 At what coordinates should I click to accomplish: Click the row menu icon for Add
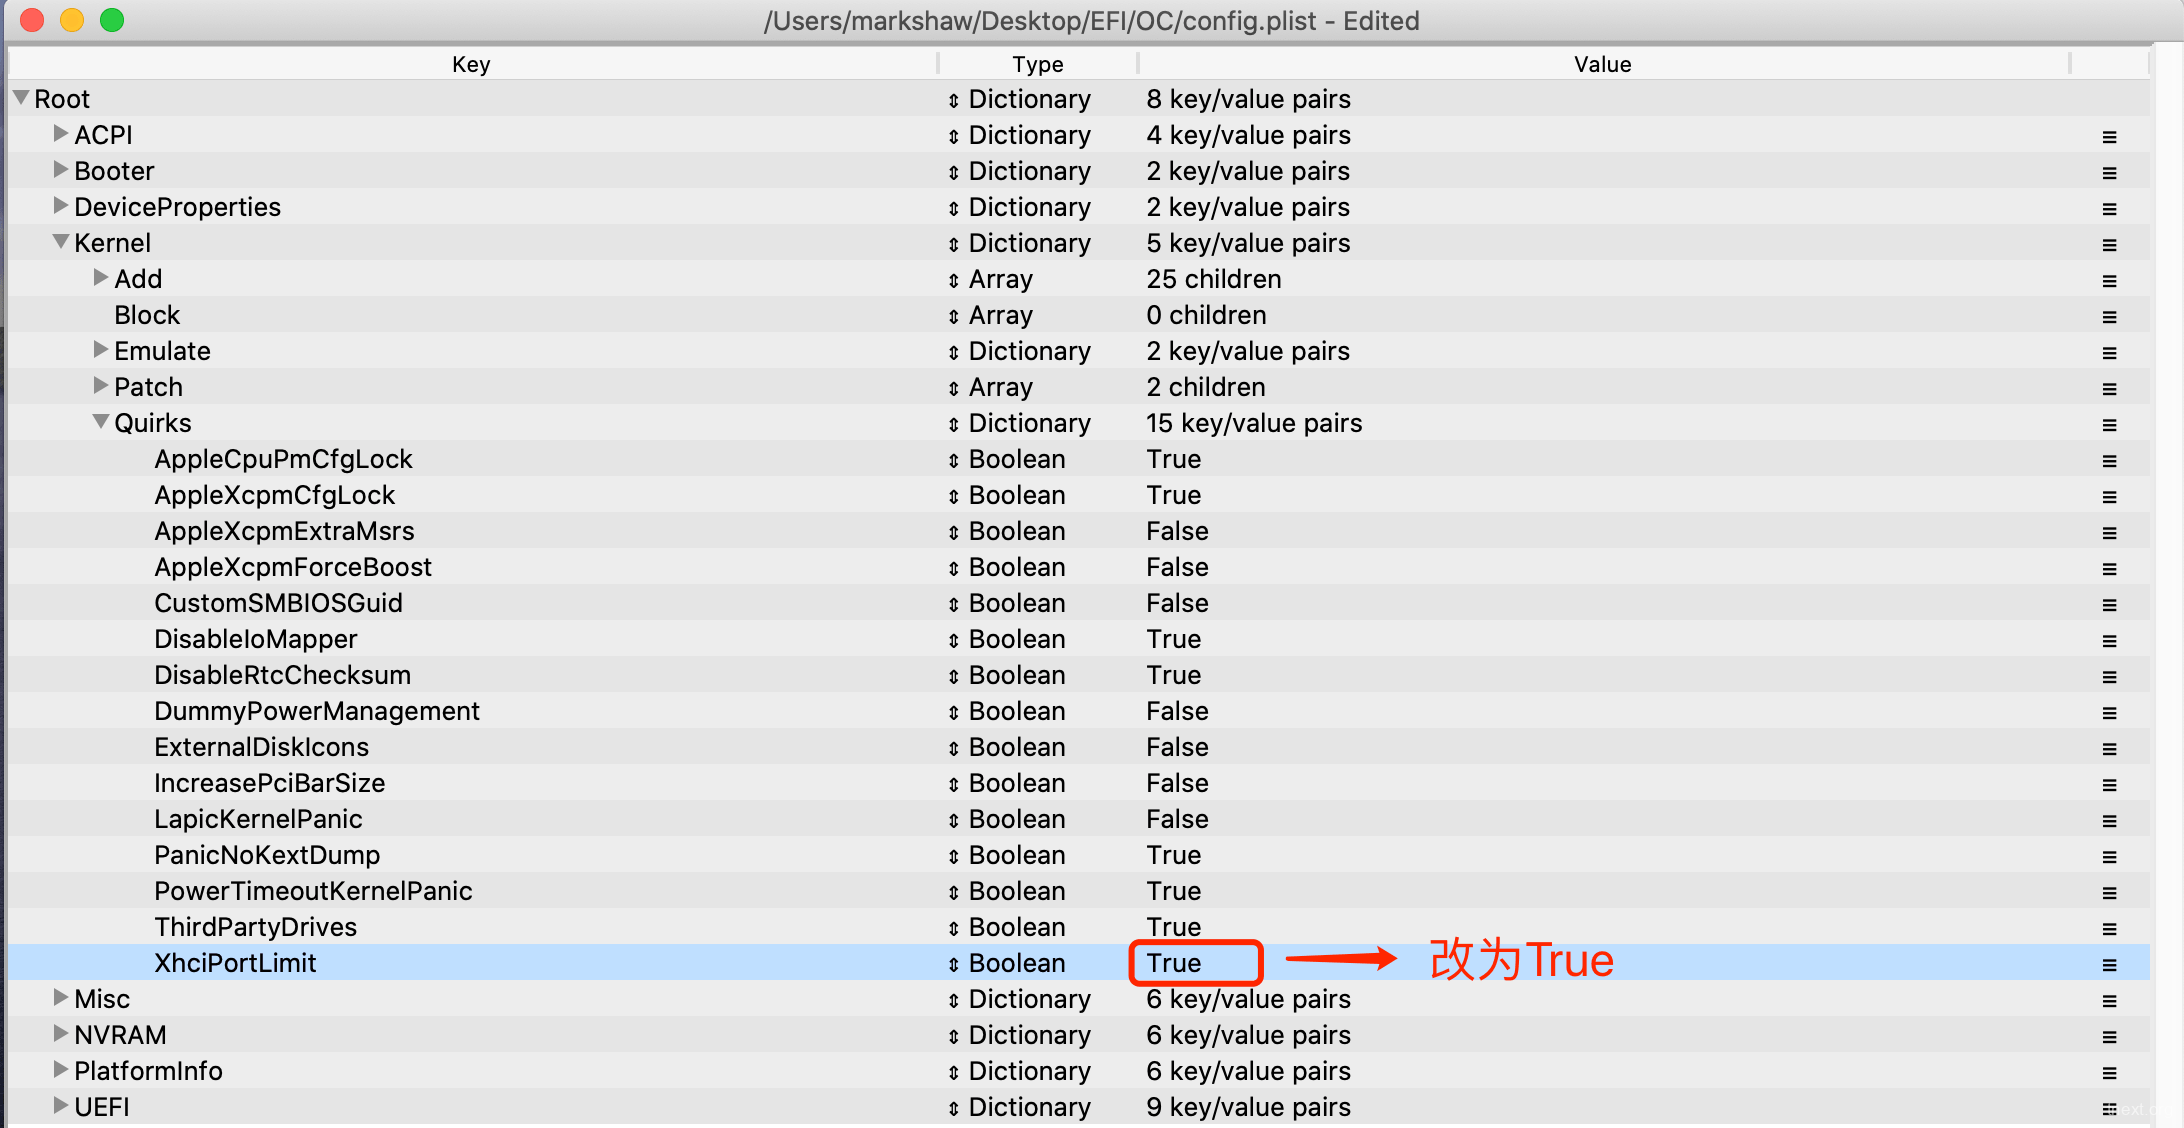click(2109, 280)
